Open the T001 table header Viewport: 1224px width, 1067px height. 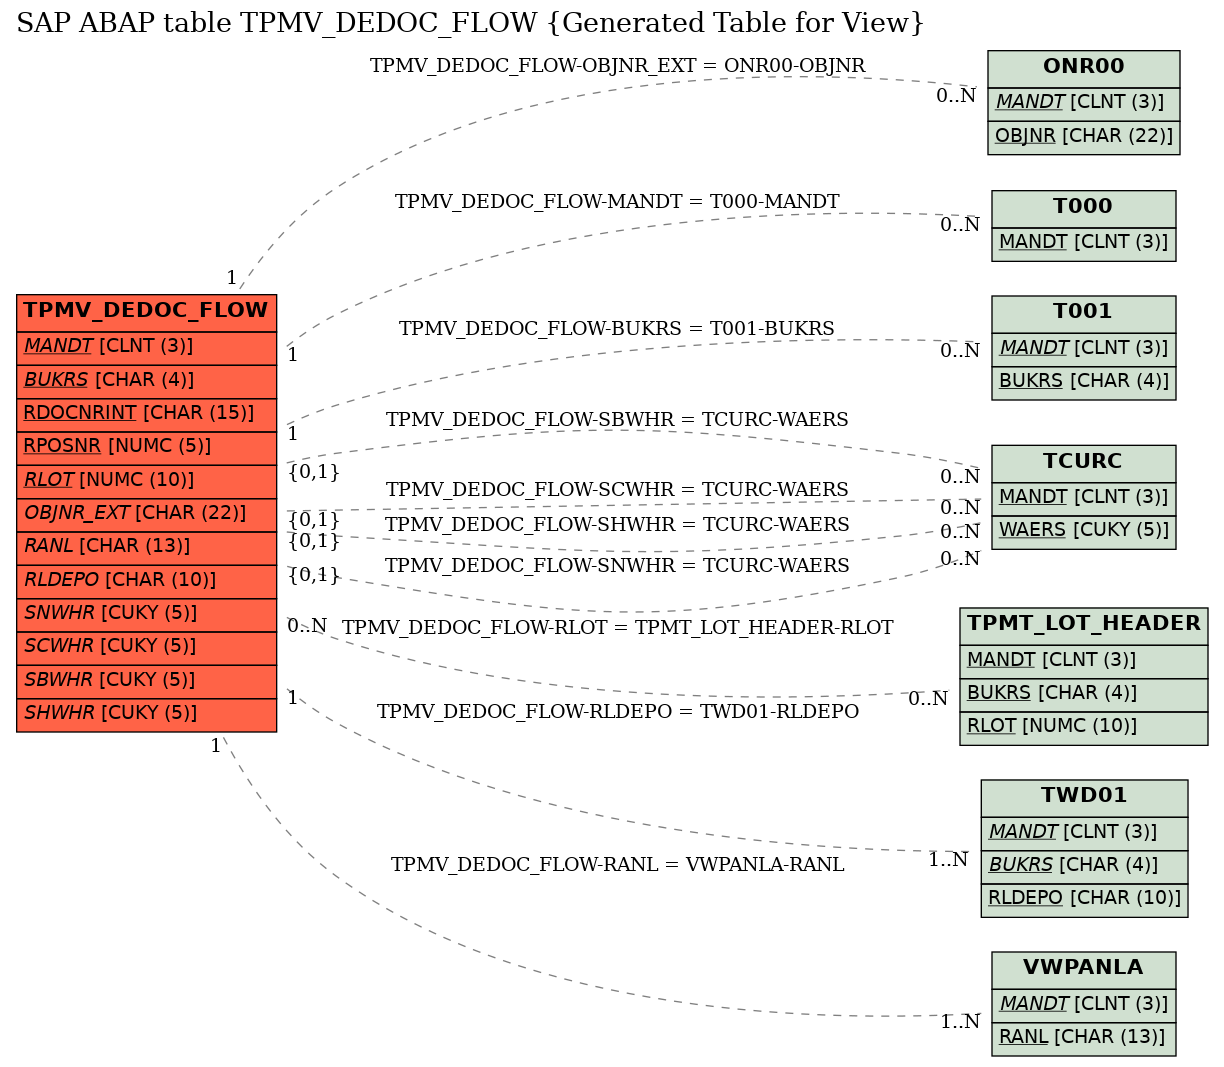click(x=1084, y=313)
